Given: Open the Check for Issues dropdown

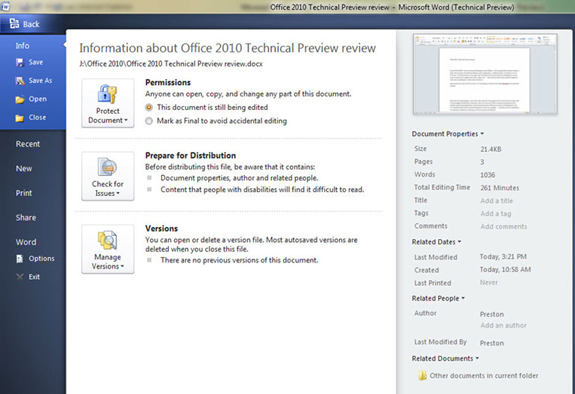Looking at the screenshot, I should click(108, 176).
